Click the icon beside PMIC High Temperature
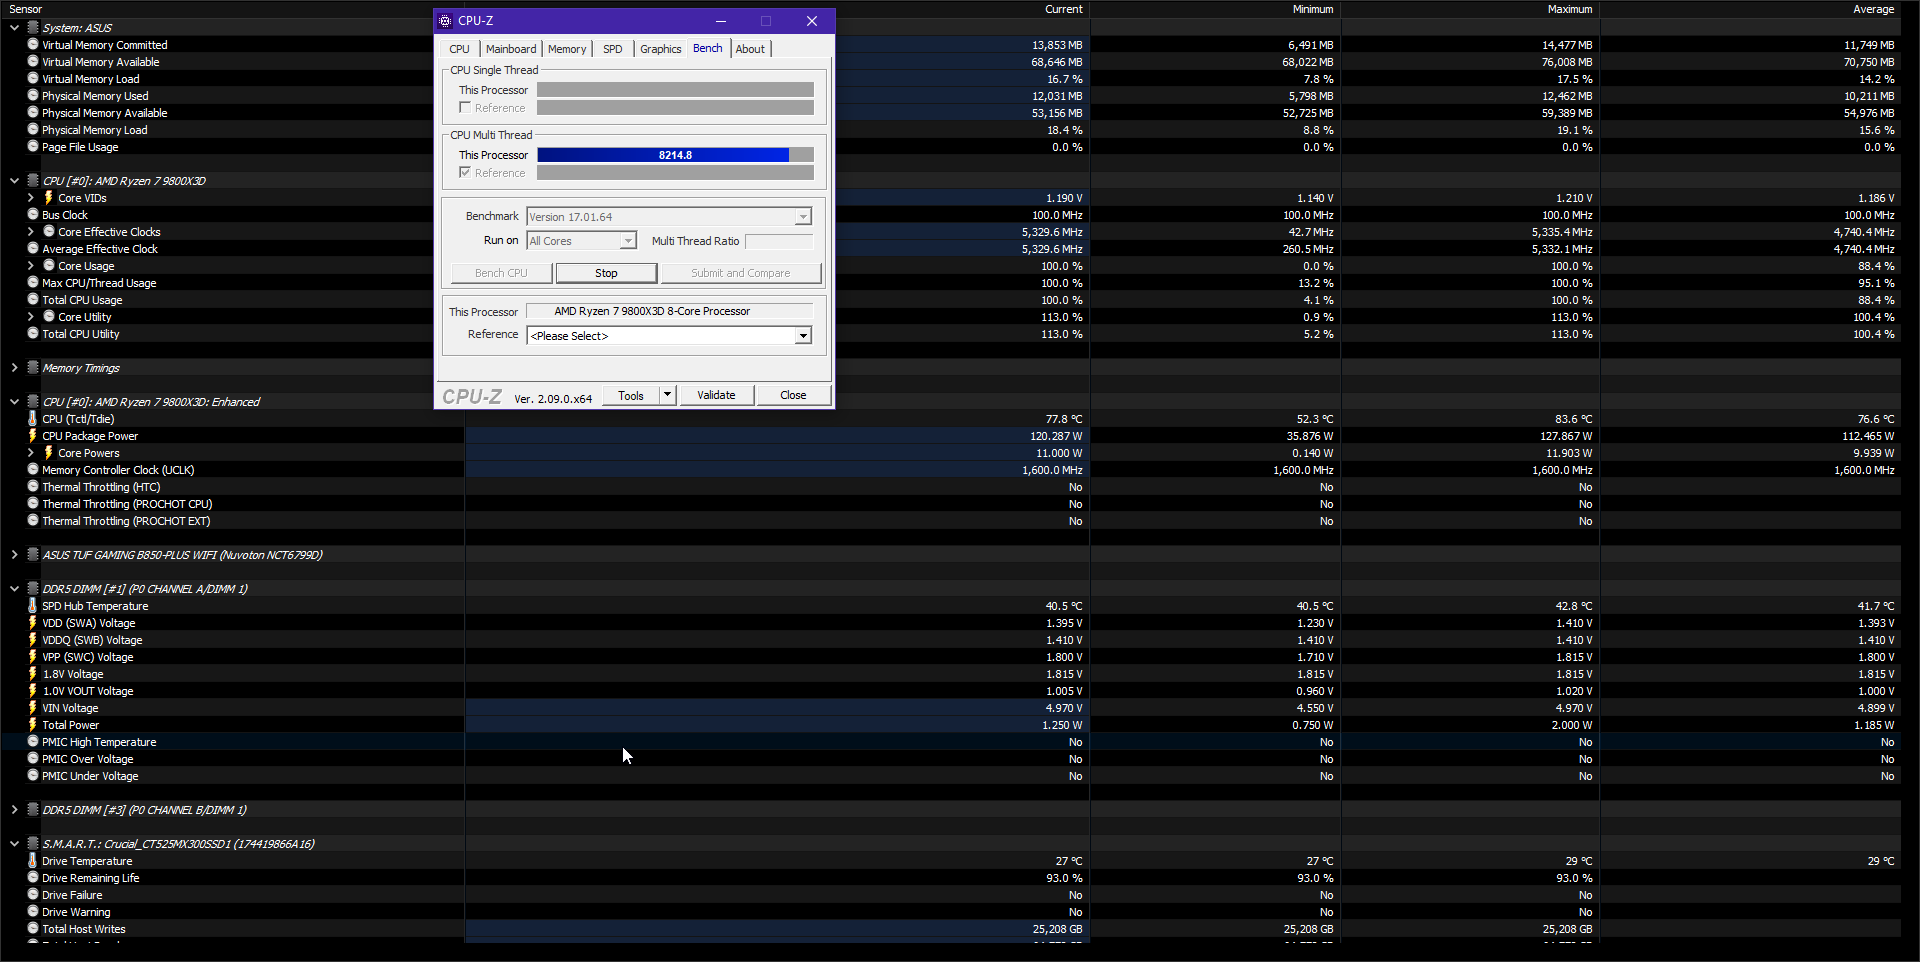This screenshot has height=962, width=1920. point(33,742)
